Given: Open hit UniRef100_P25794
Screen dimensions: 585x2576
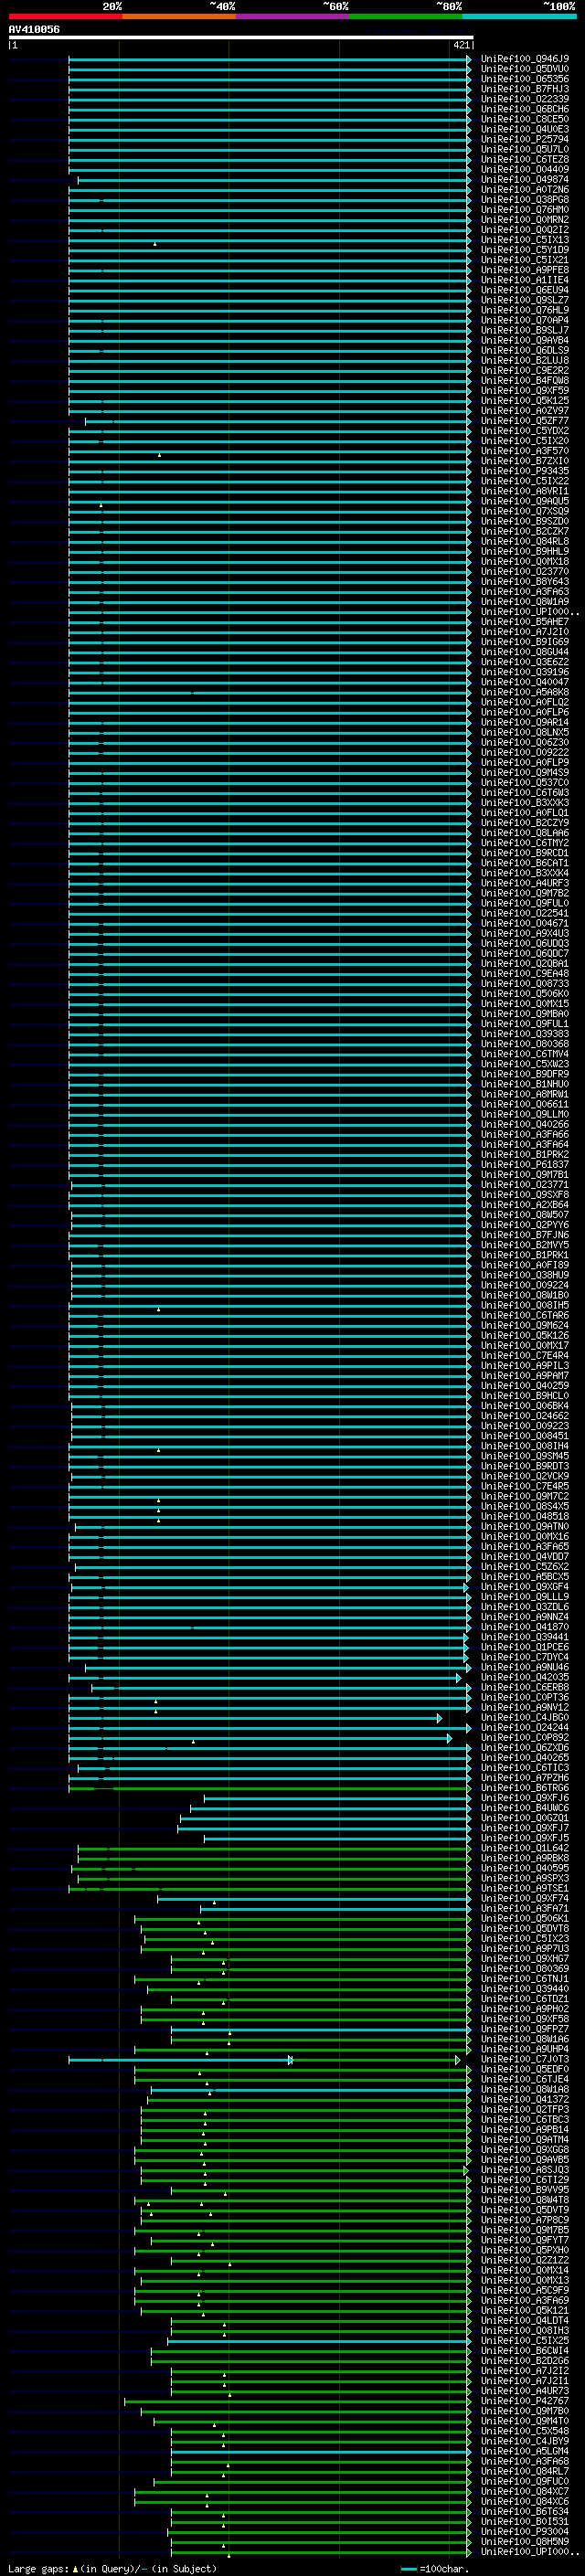Looking at the screenshot, I should click(x=524, y=139).
